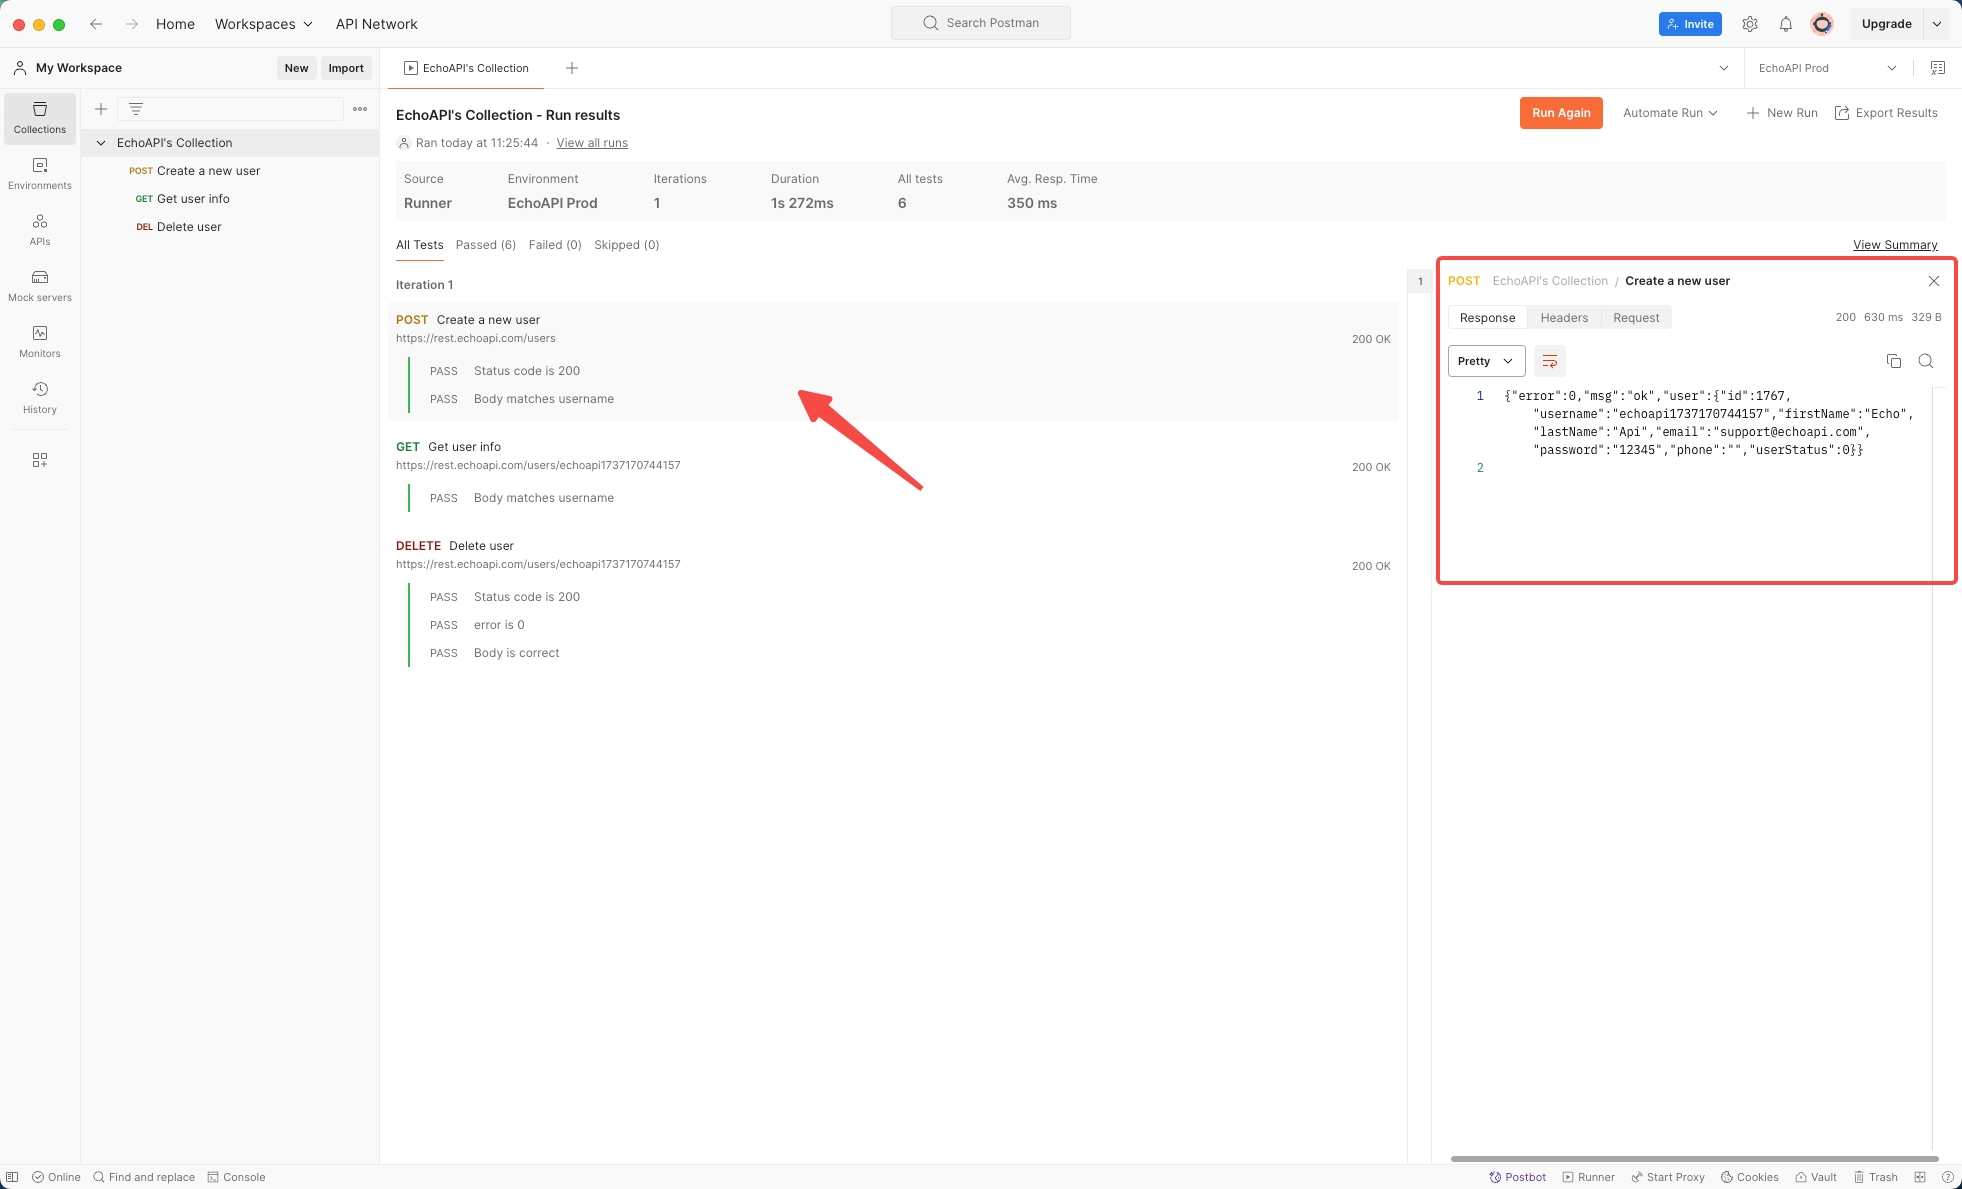1962x1189 pixels.
Task: Open Postbot from the status bar
Action: pos(1518,1177)
